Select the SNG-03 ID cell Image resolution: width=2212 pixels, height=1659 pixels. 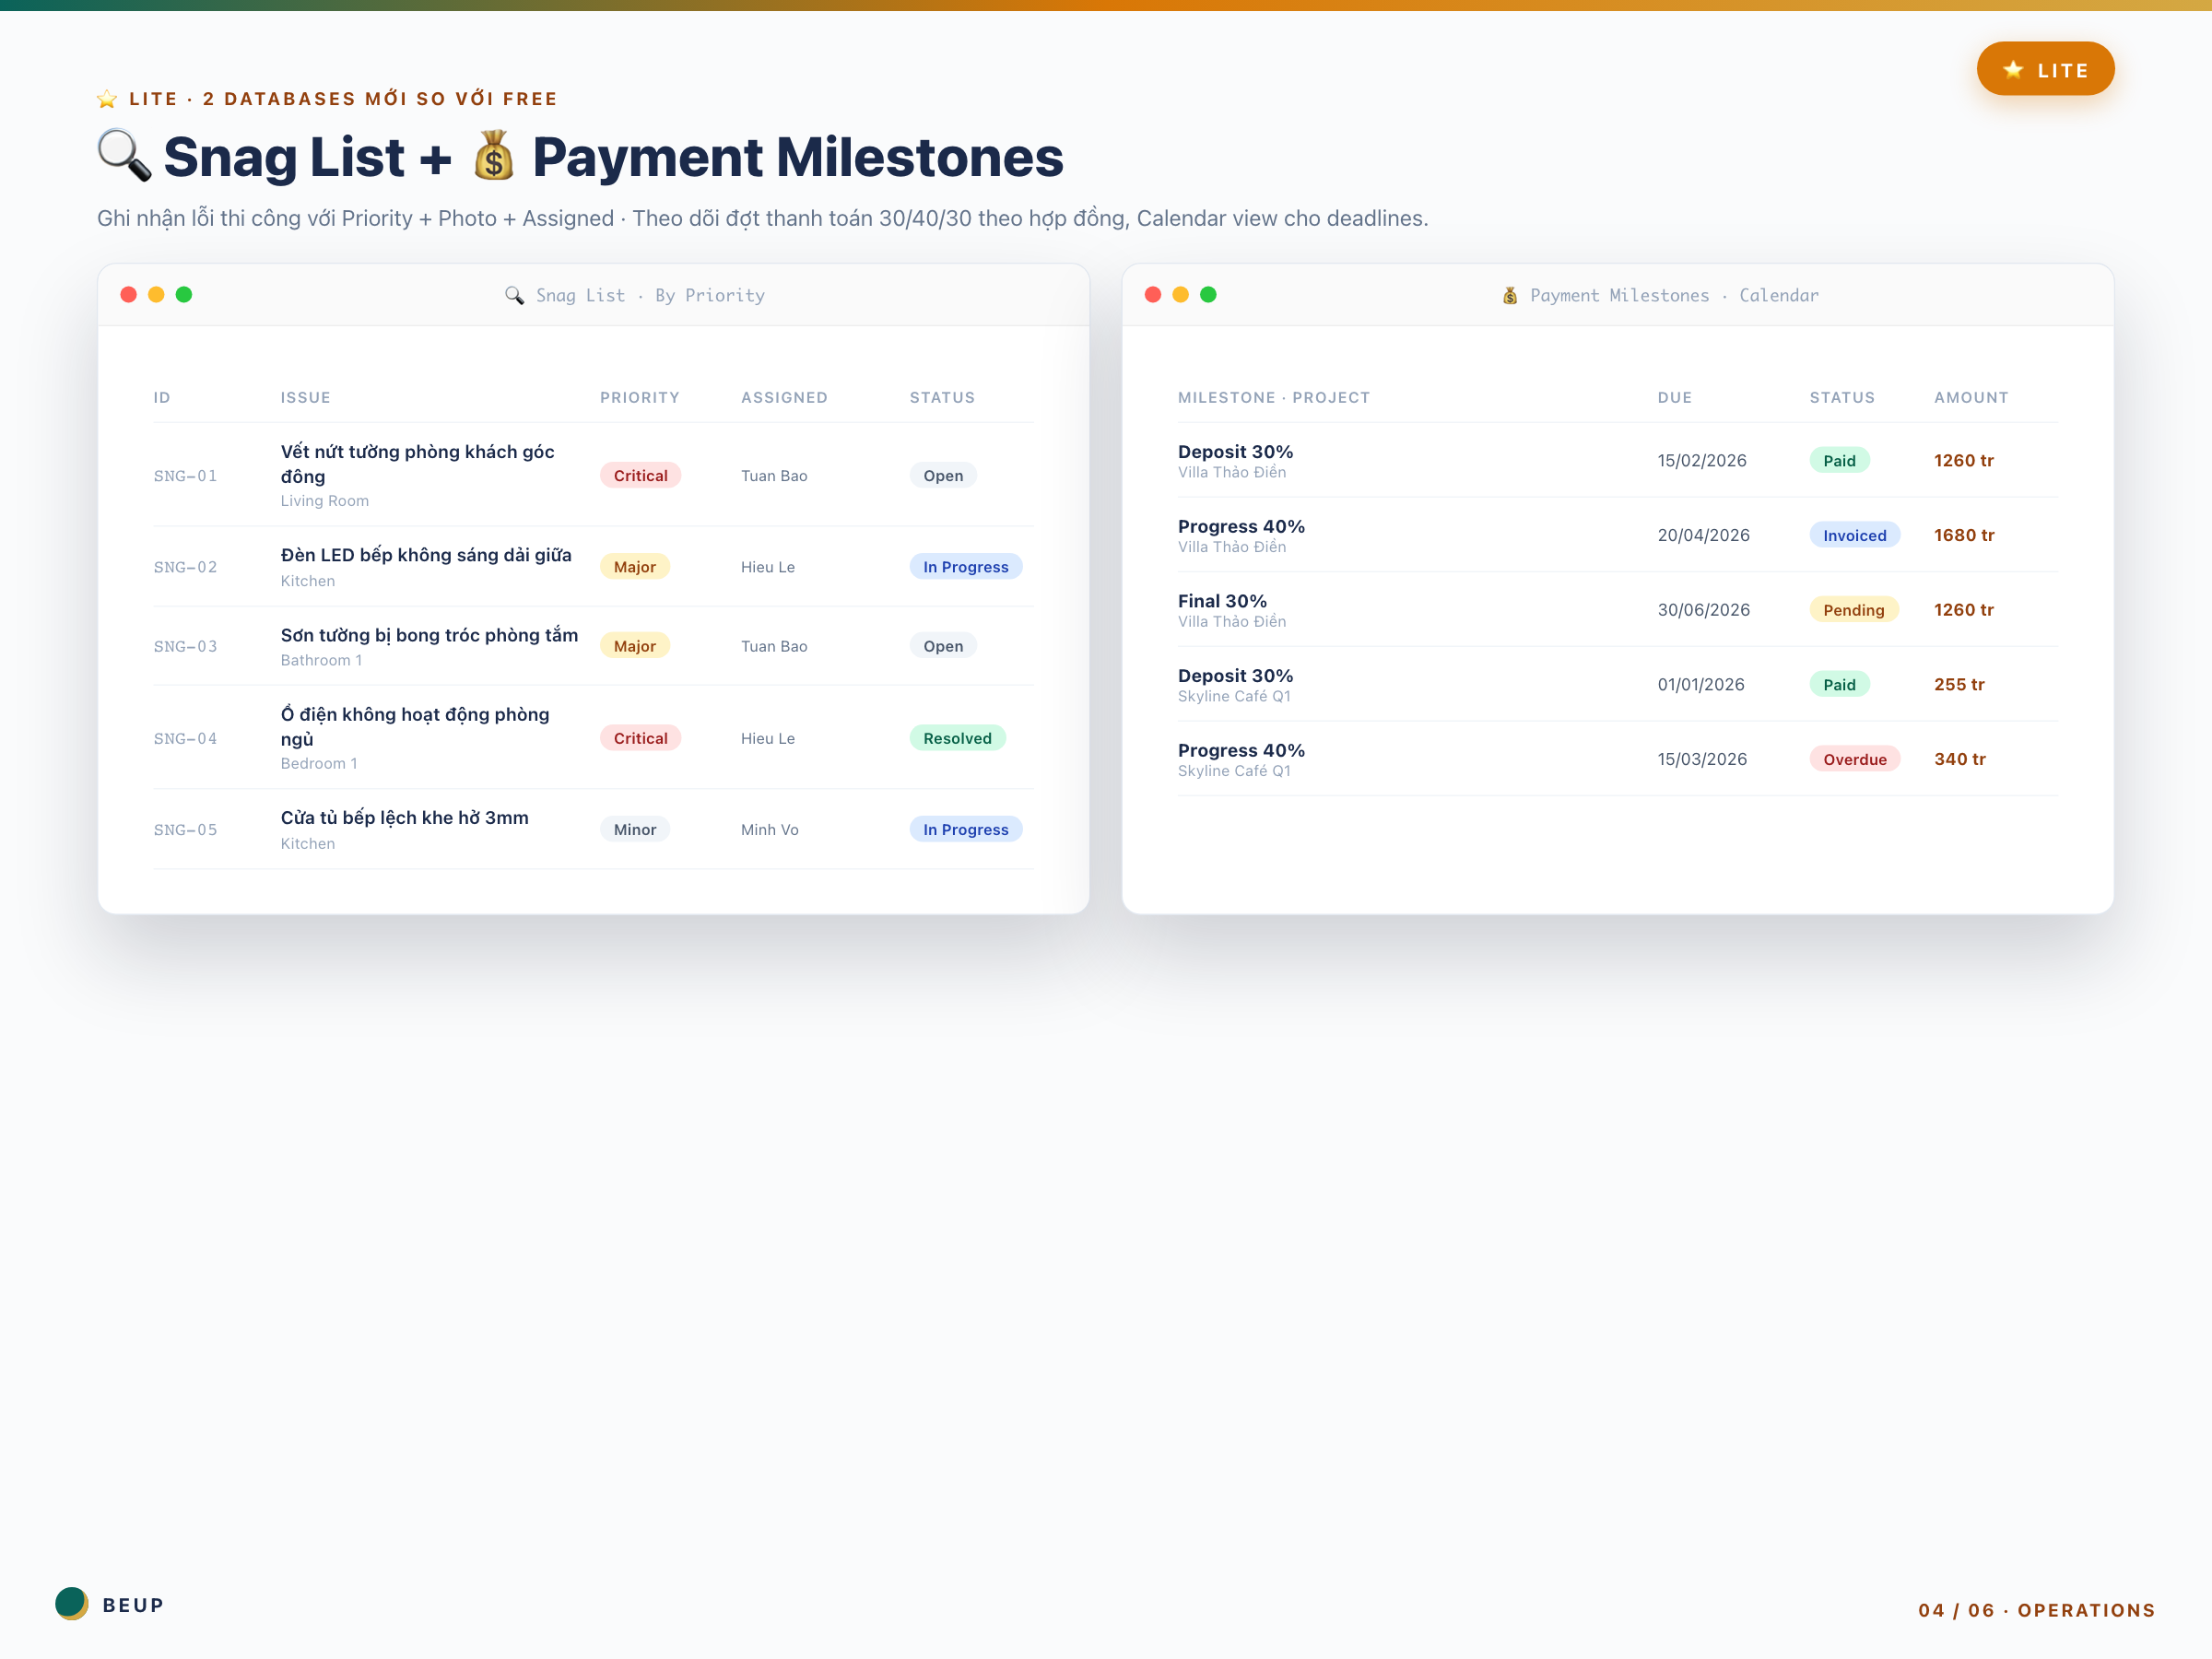[185, 647]
